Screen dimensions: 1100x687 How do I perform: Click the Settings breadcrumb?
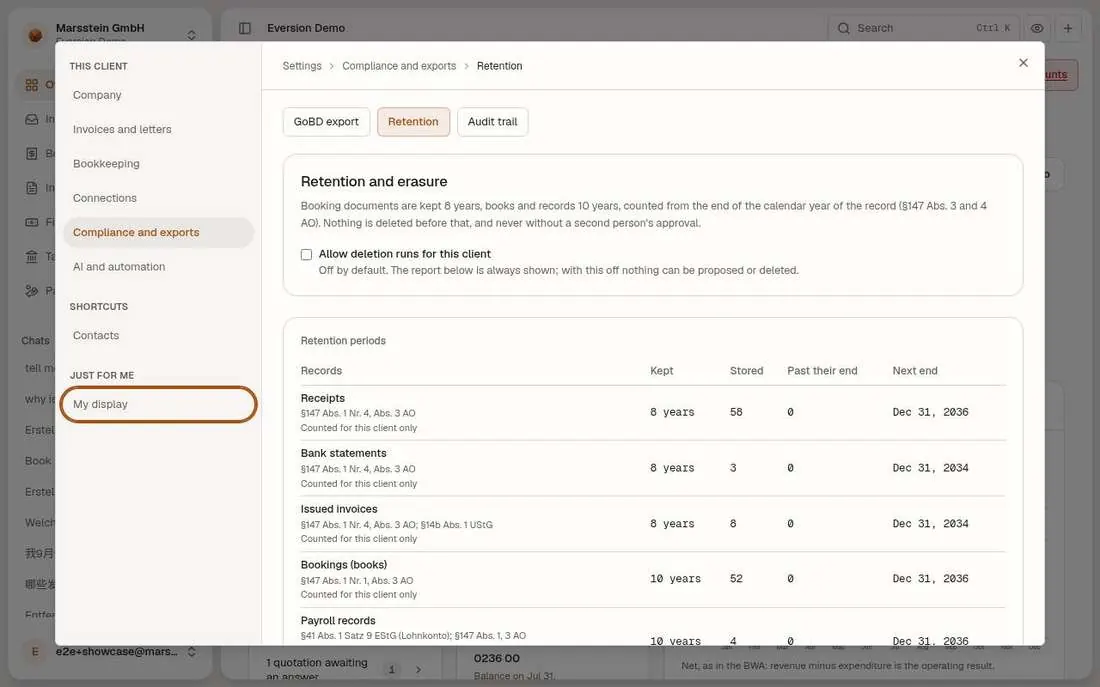pos(302,66)
